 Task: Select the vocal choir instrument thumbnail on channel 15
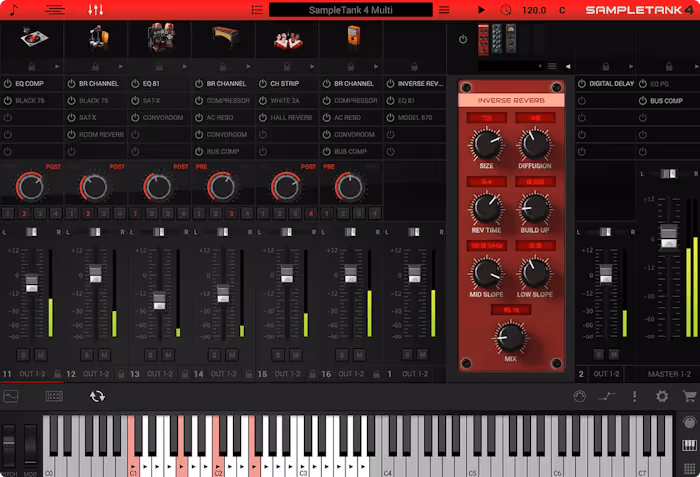(x=288, y=40)
